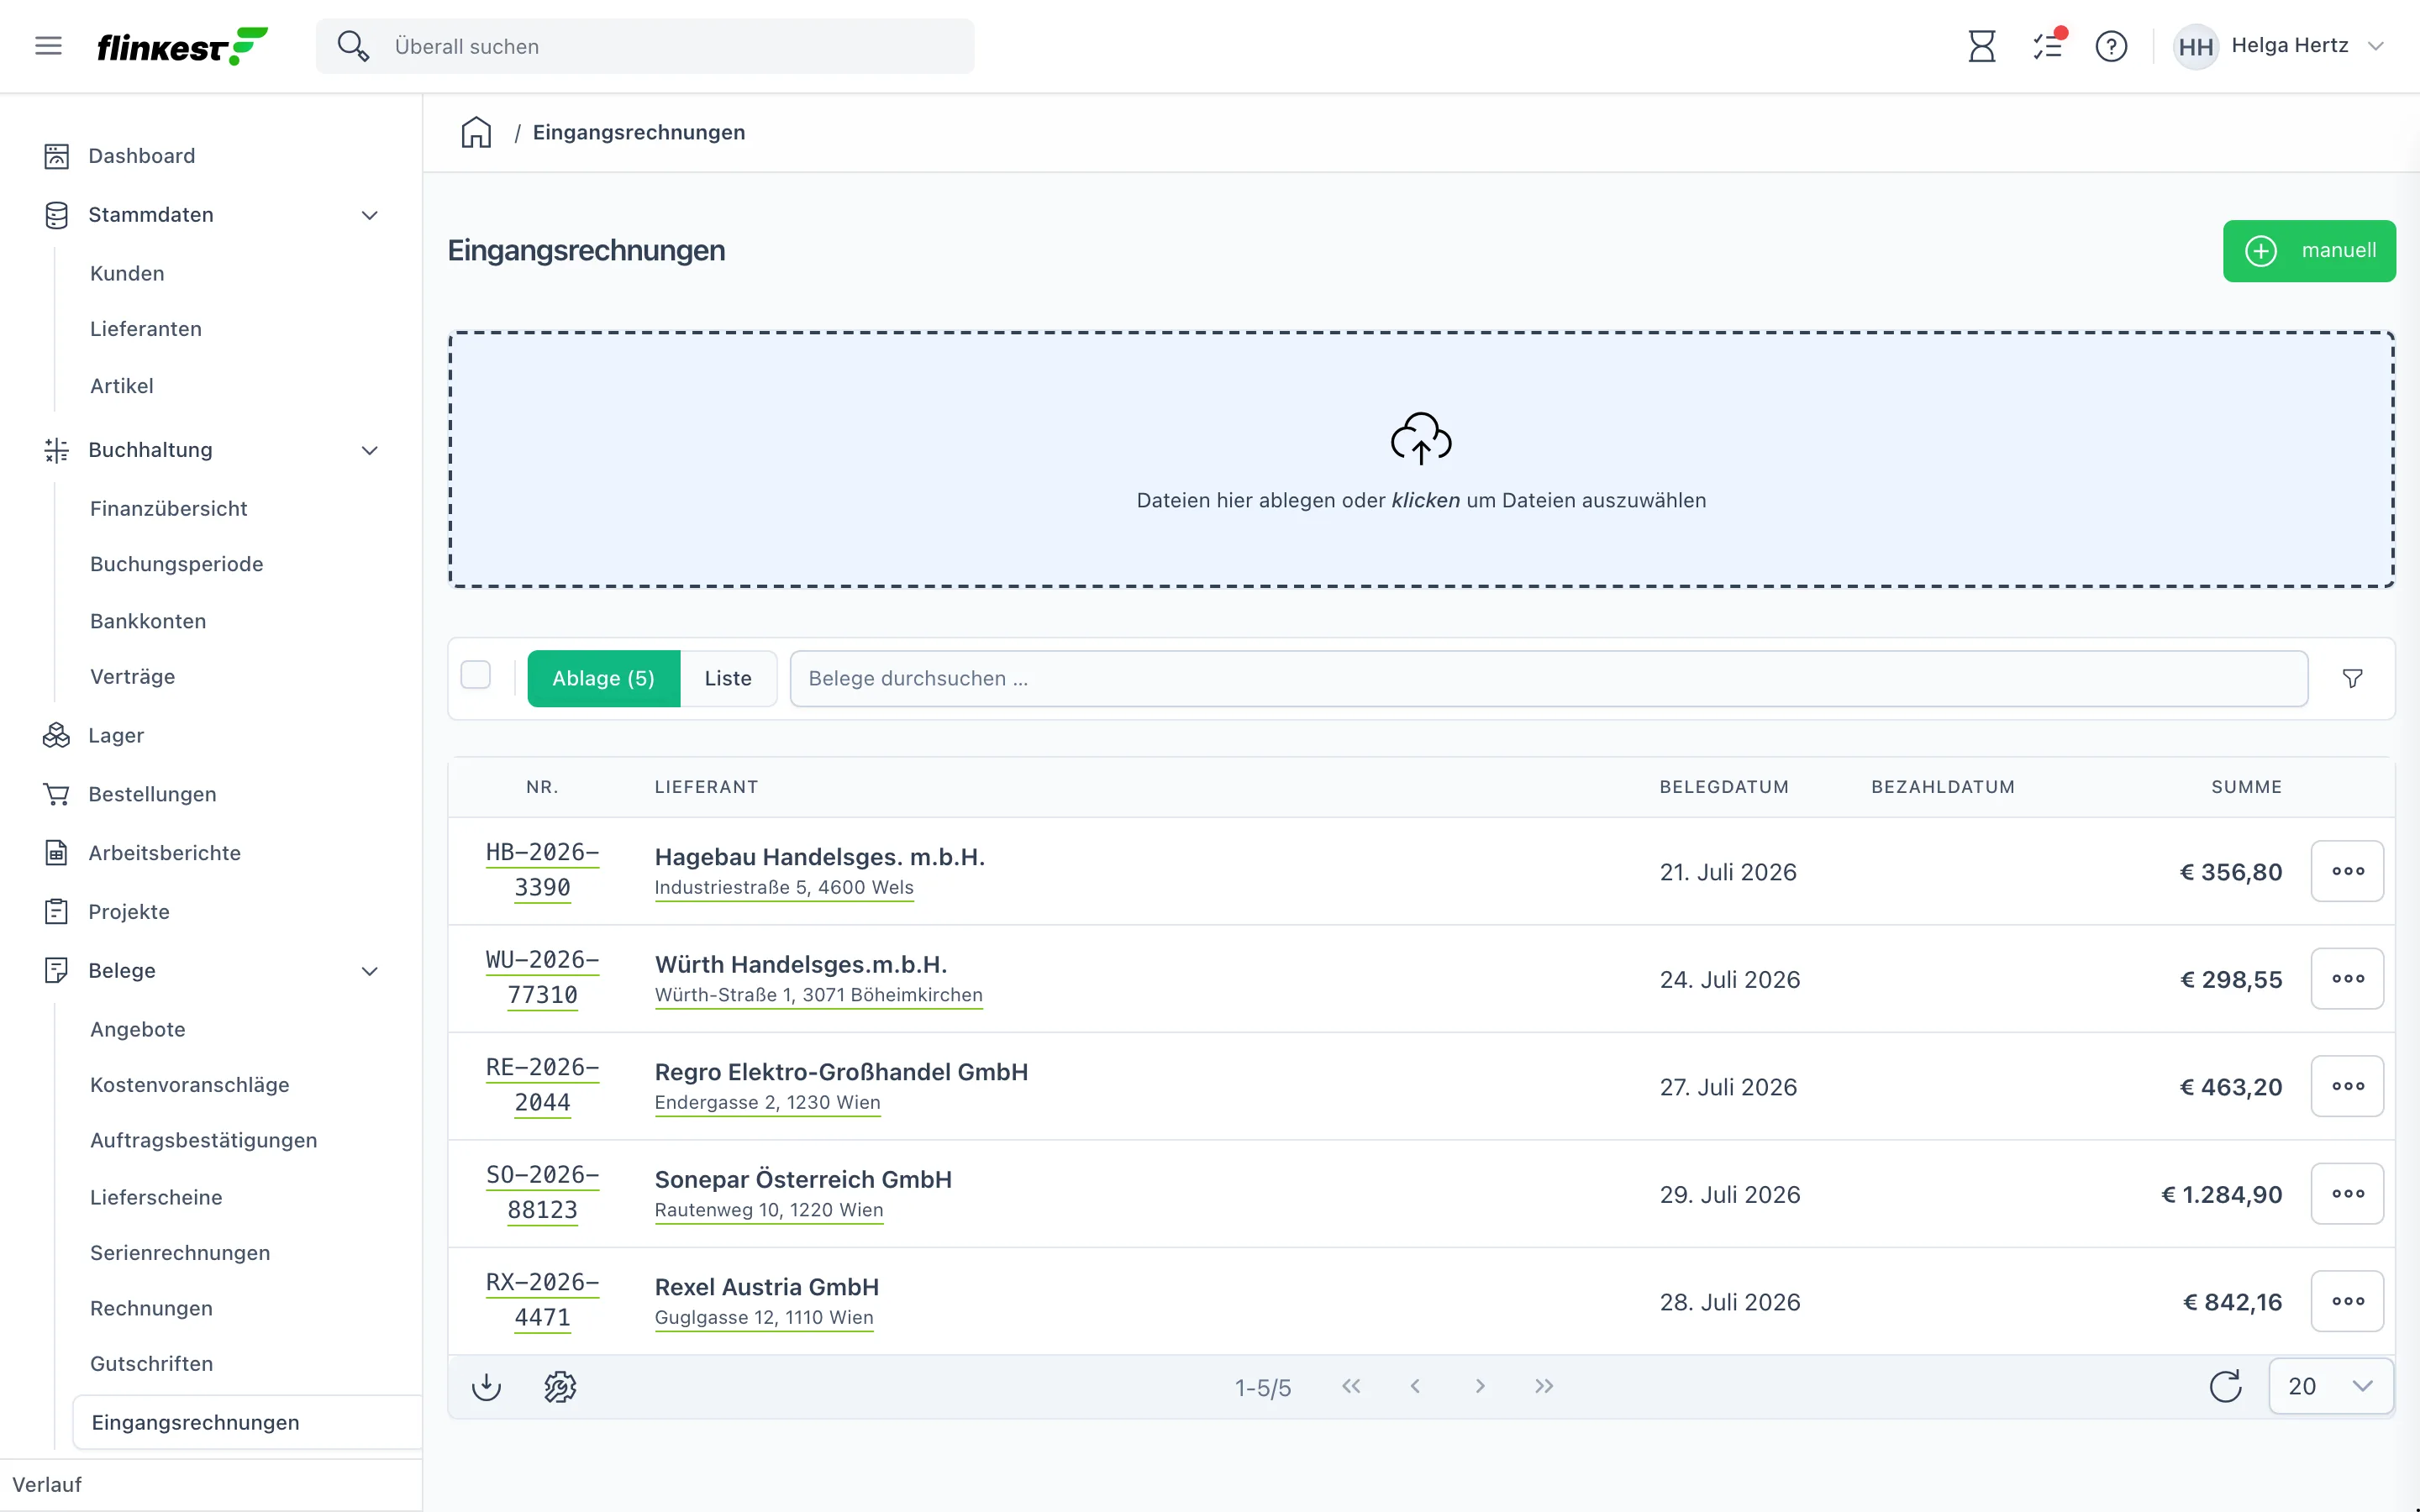Open table settings gear icon

coord(560,1387)
